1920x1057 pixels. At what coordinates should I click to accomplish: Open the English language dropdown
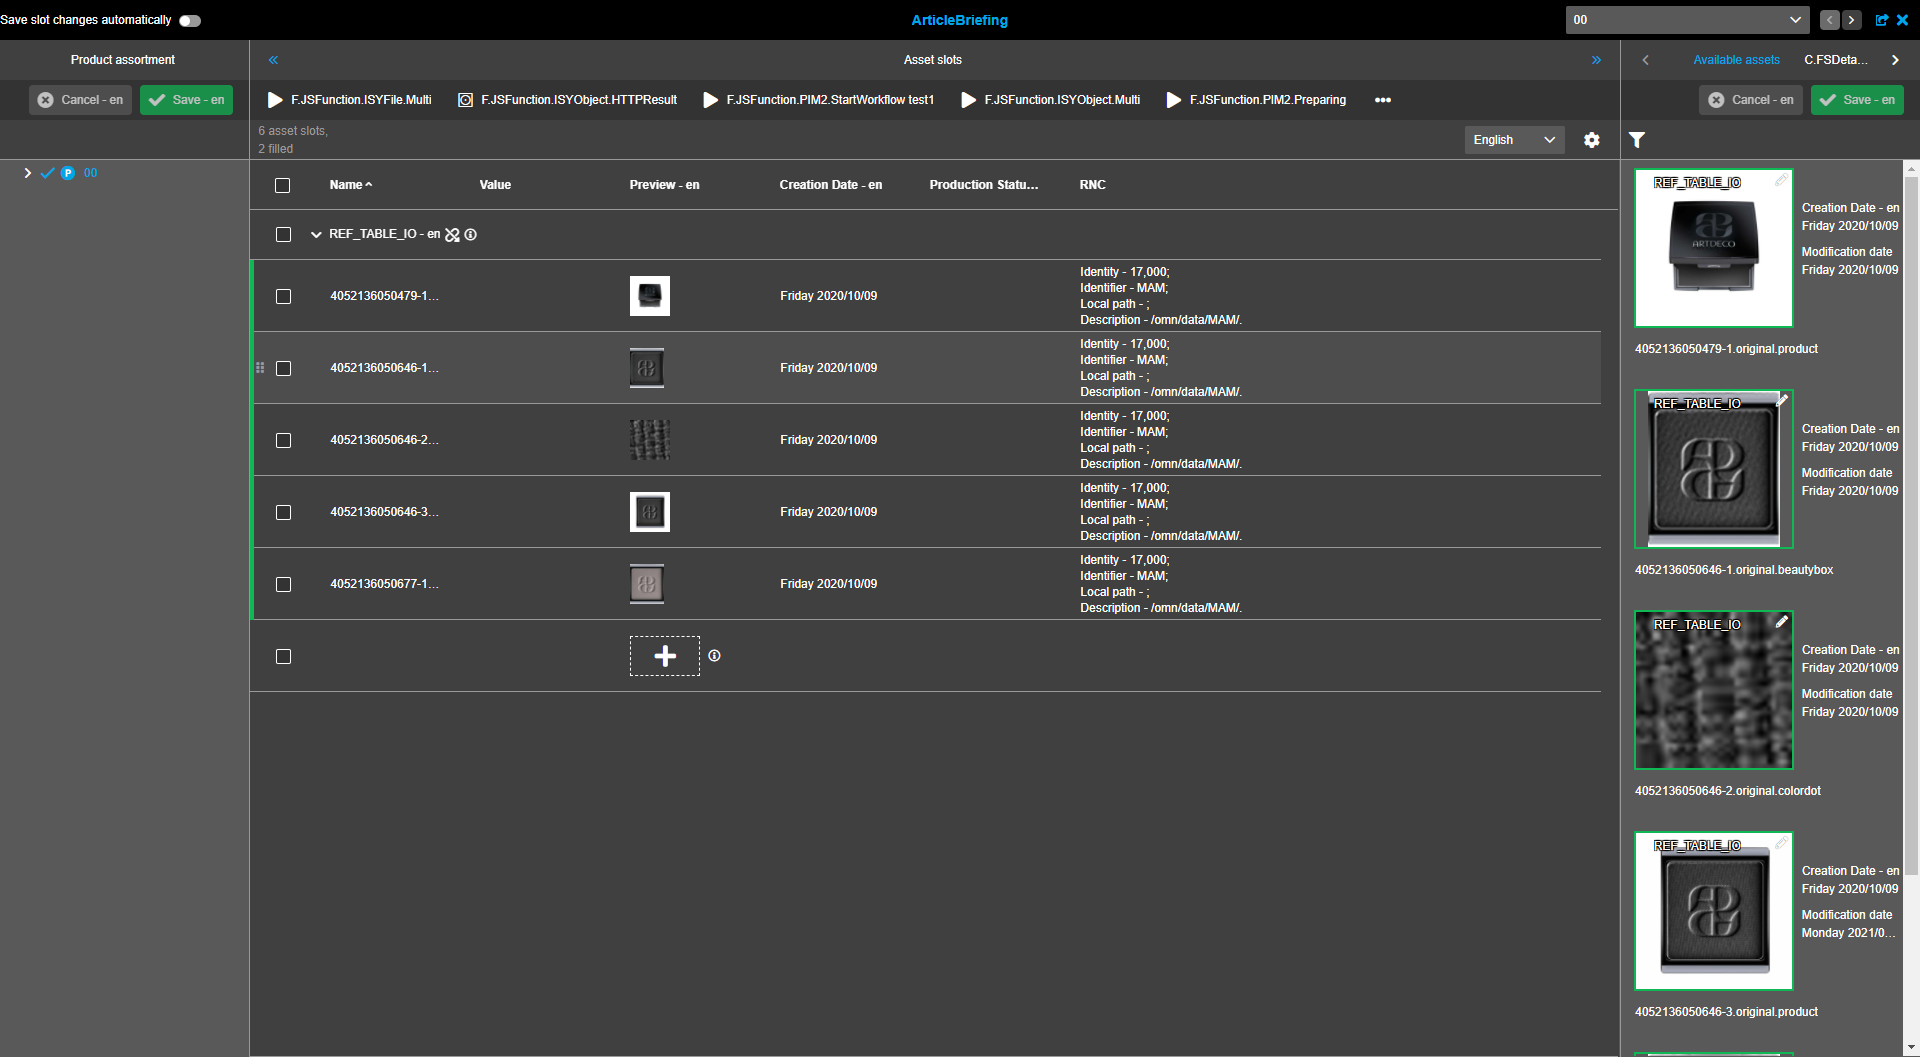1513,140
